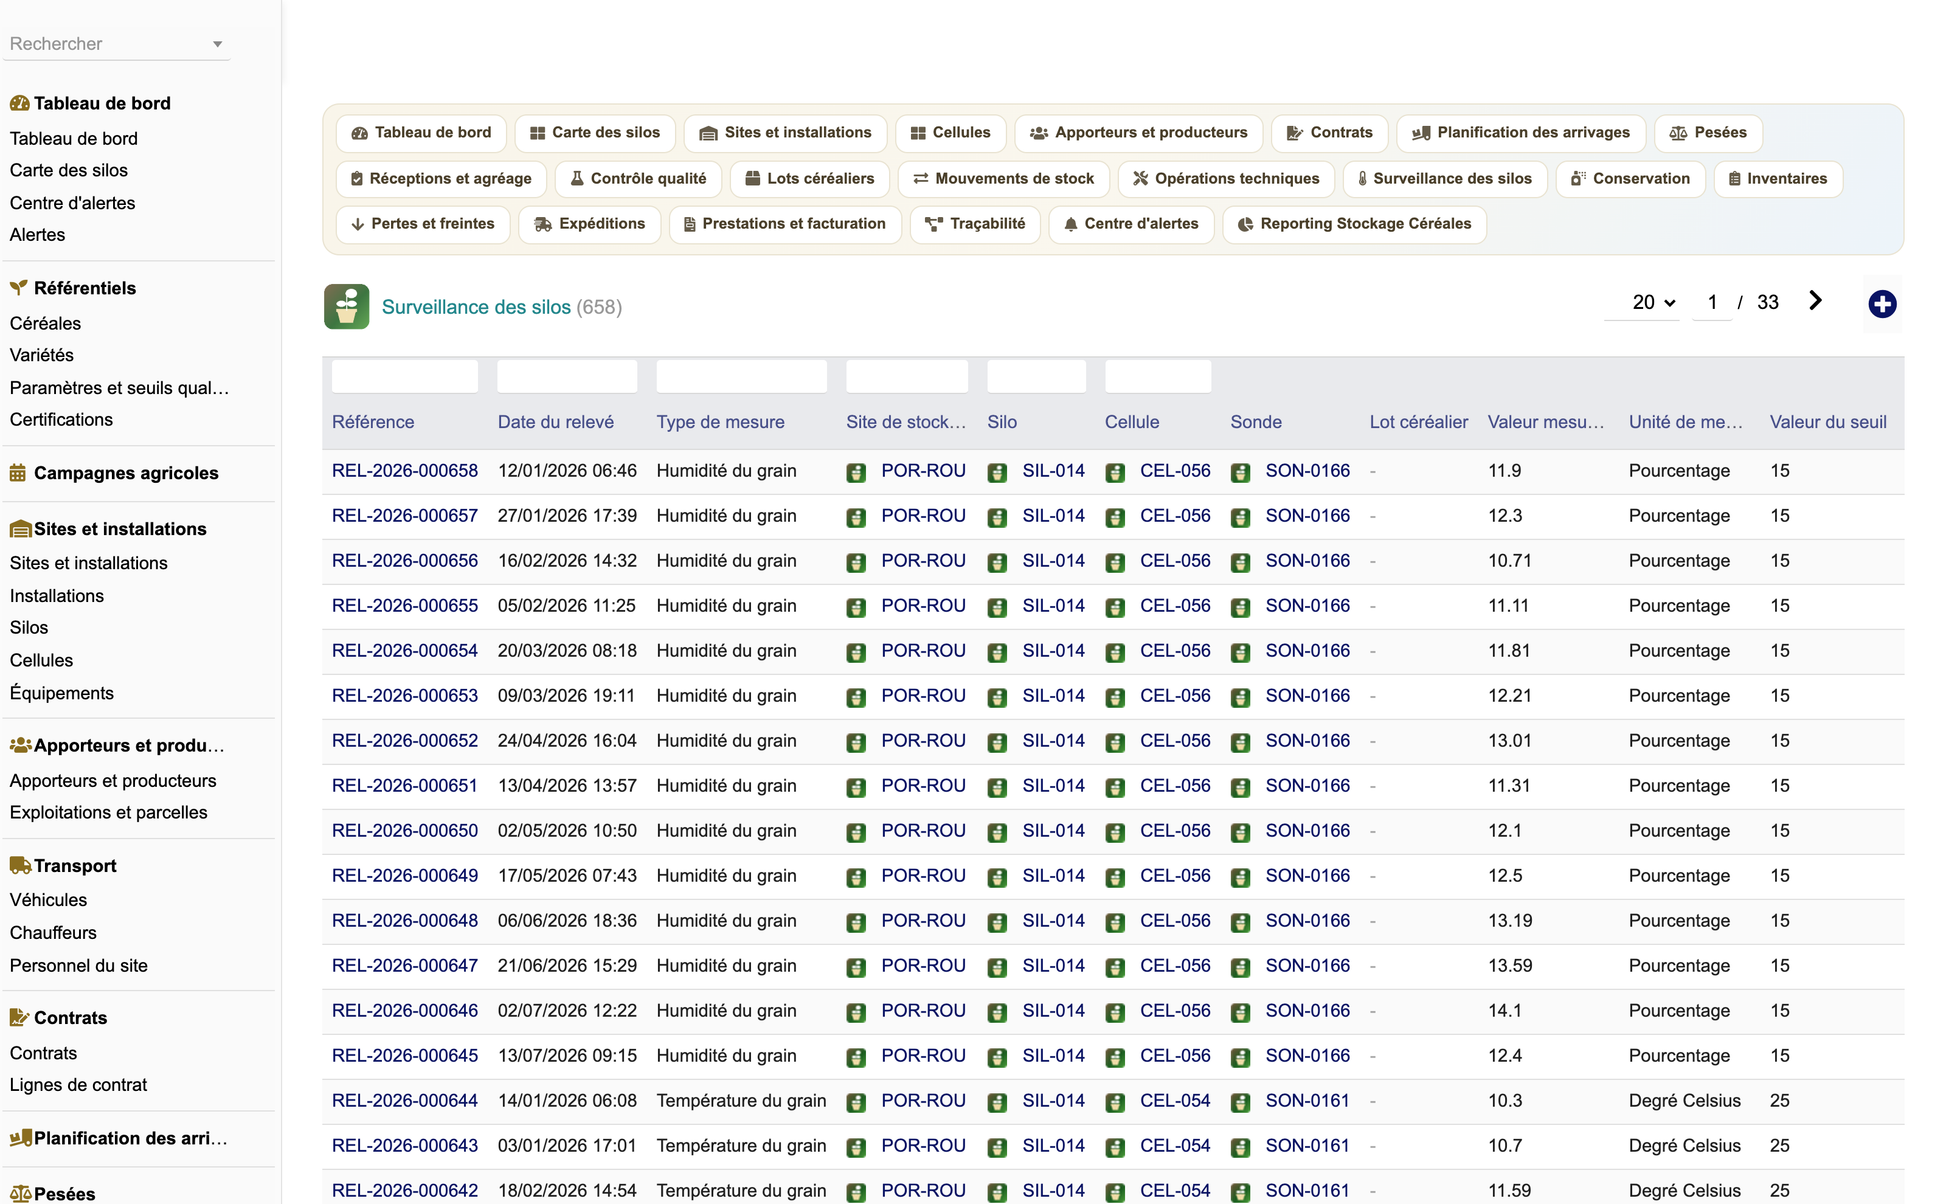The width and height of the screenshot is (1946, 1204).
Task: Open Lignes de contrat in sidebar
Action: [x=78, y=1085]
